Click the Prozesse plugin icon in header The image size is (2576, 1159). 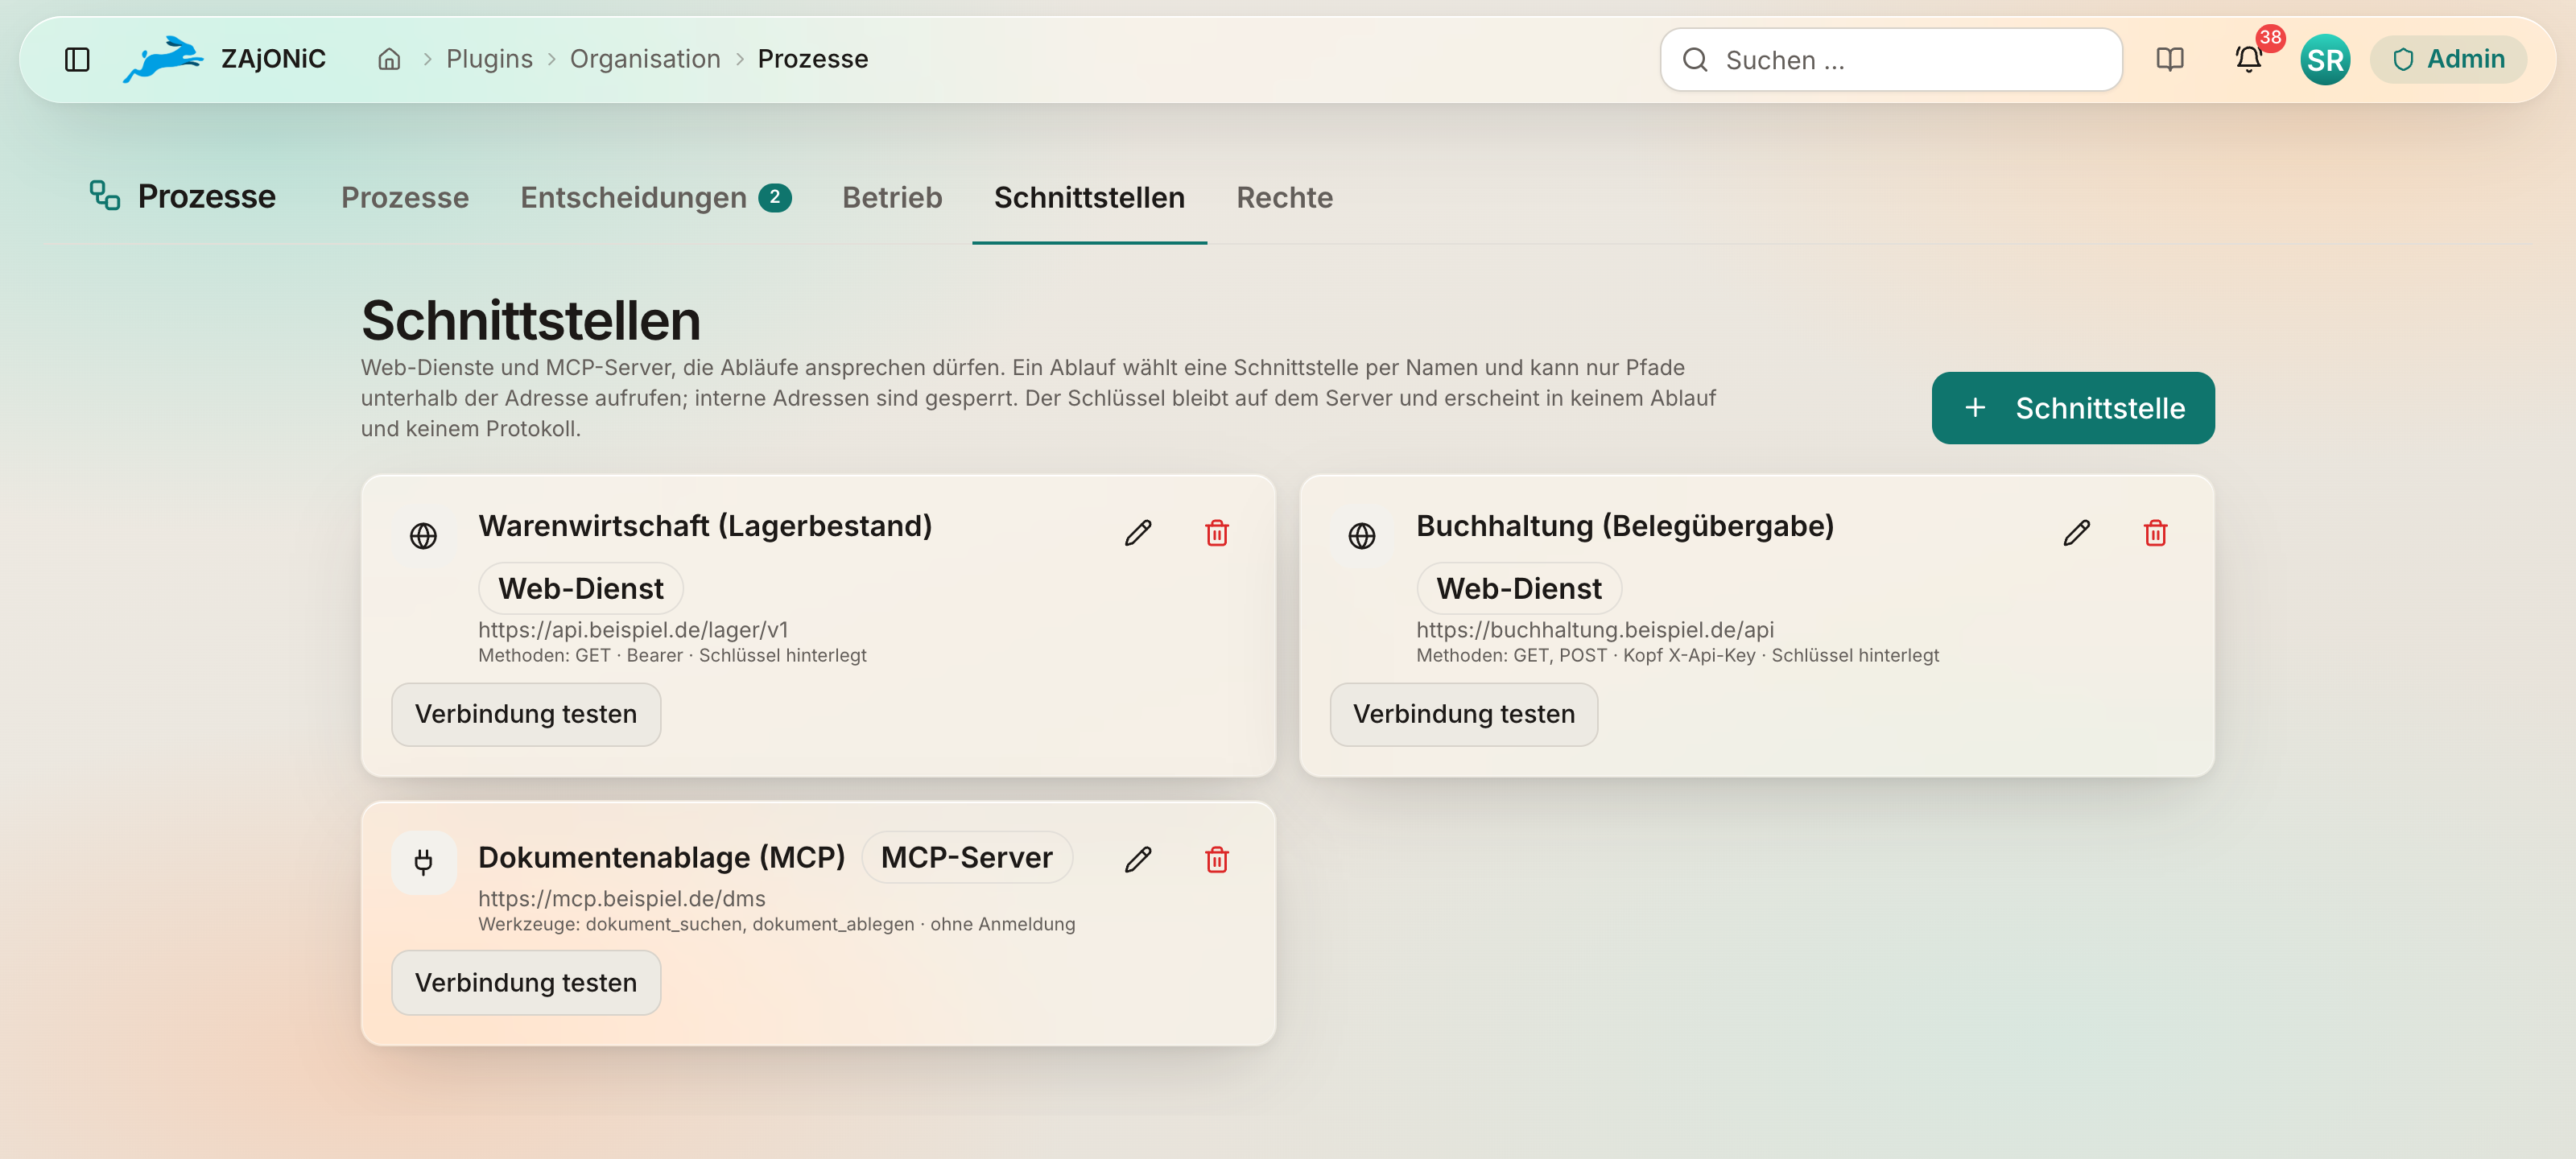tap(105, 195)
